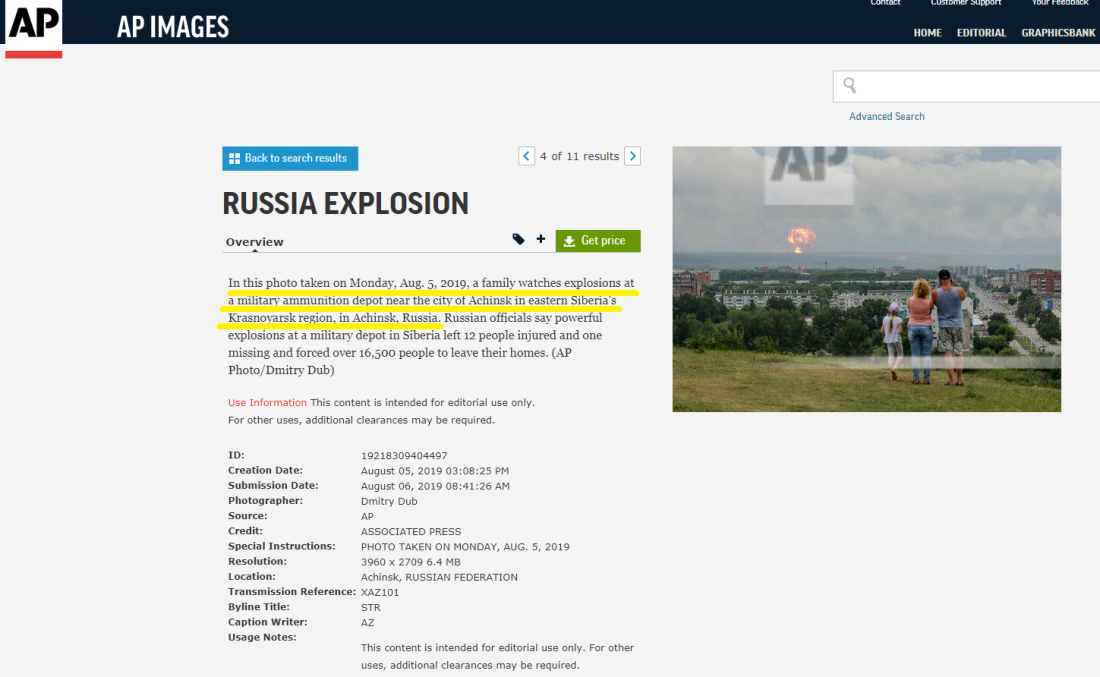Click the plus icon next to tag

pyautogui.click(x=541, y=239)
